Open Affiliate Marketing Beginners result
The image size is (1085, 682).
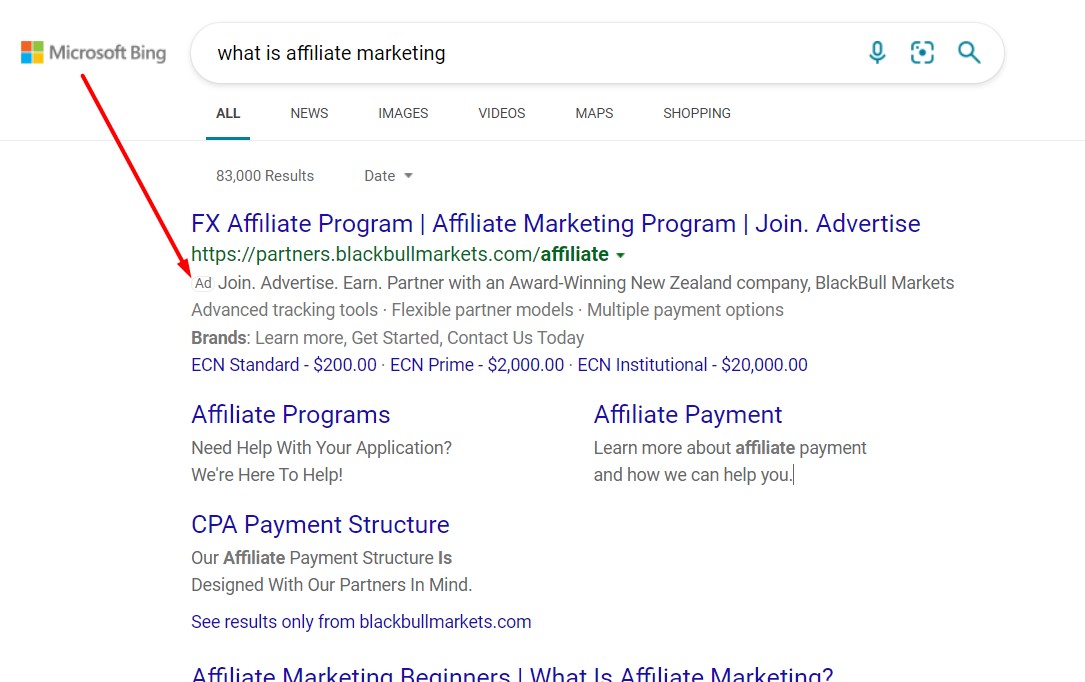[x=512, y=674]
